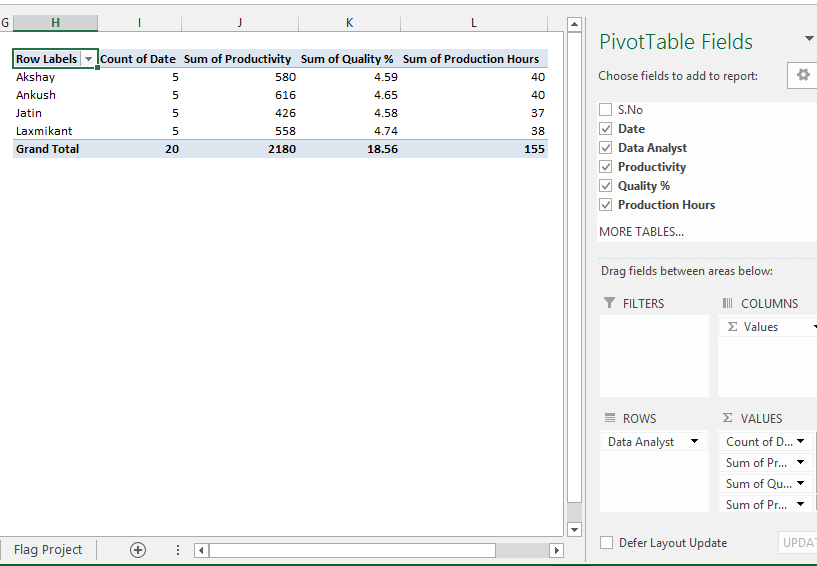Select the Laxmikant row label cell
The height and width of the screenshot is (566, 817).
(x=55, y=131)
